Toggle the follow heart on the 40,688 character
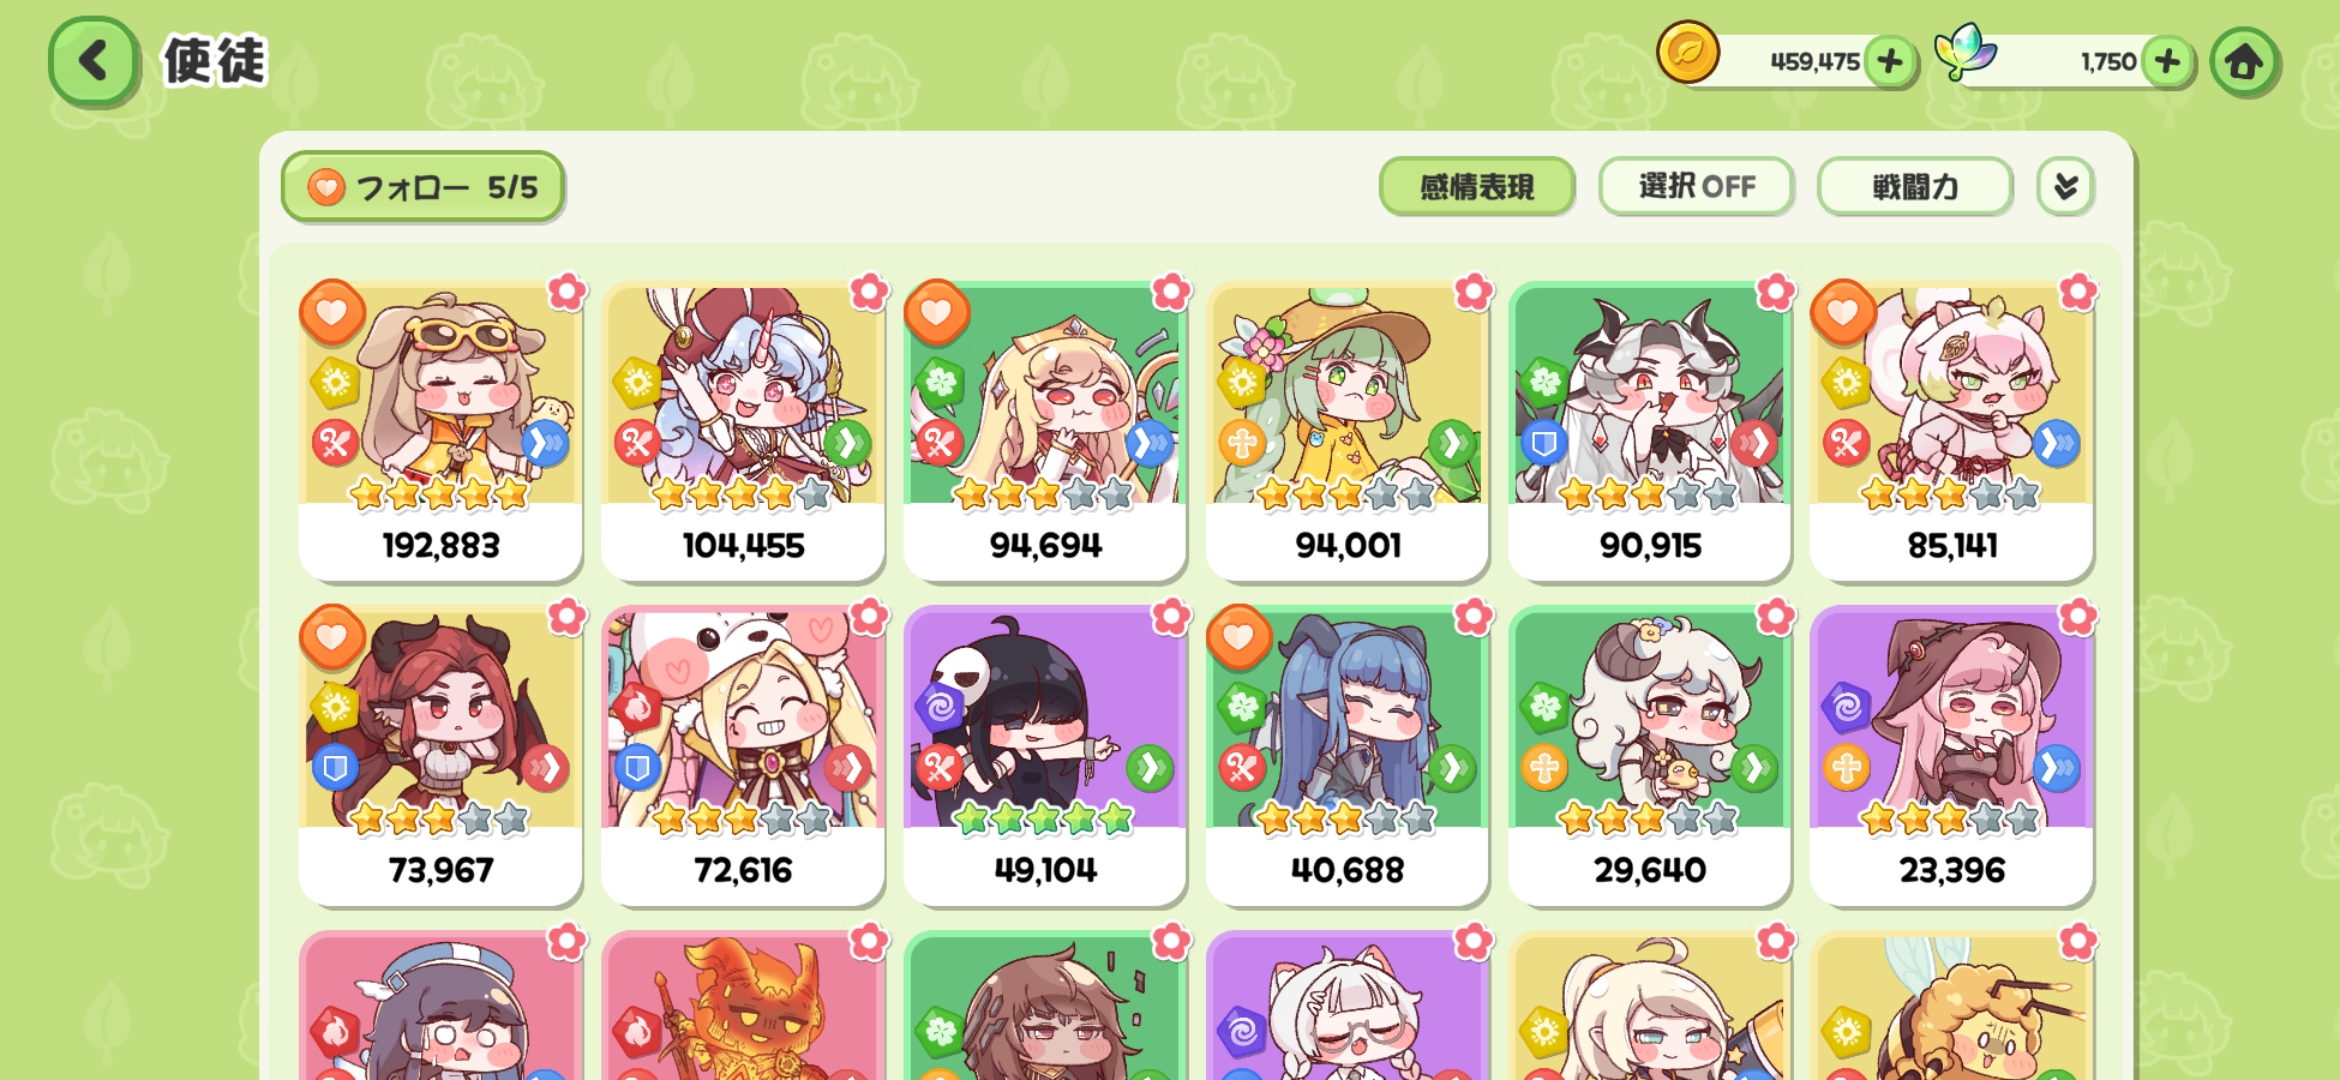This screenshot has width=2340, height=1080. click(1239, 637)
